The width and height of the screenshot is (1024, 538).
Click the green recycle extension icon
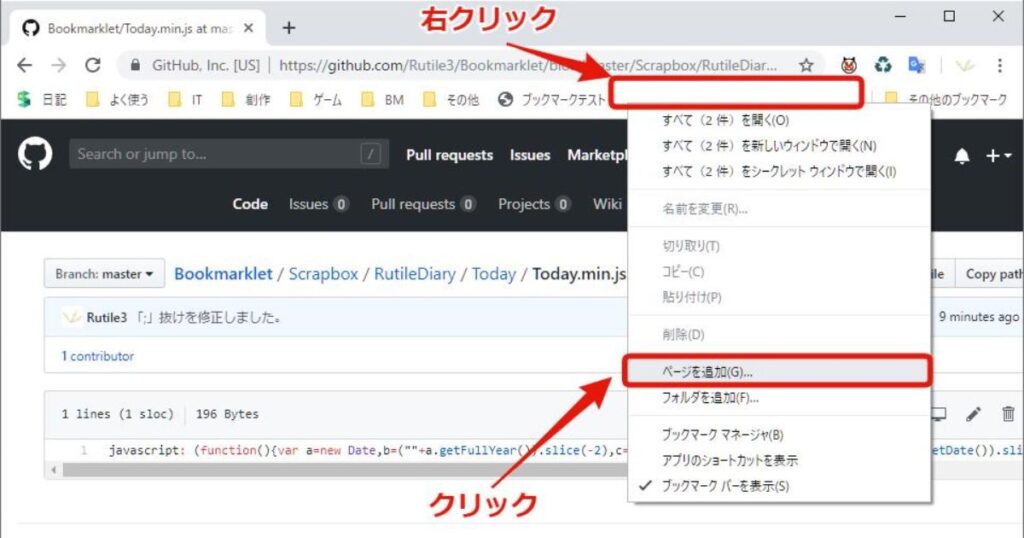tap(883, 65)
